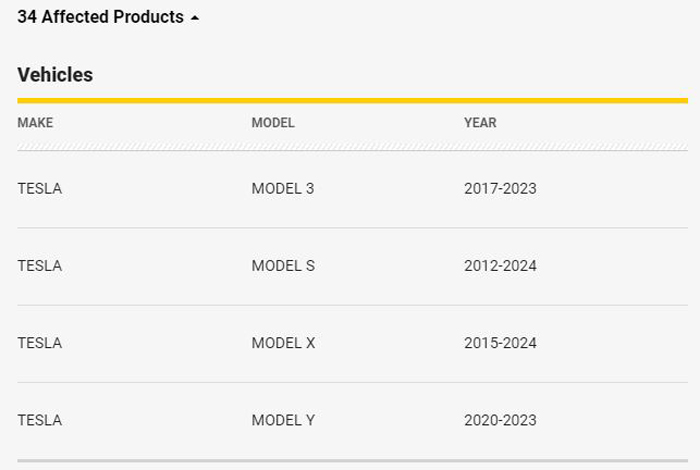
Task: Click the MAKE column header
Action: click(35, 123)
